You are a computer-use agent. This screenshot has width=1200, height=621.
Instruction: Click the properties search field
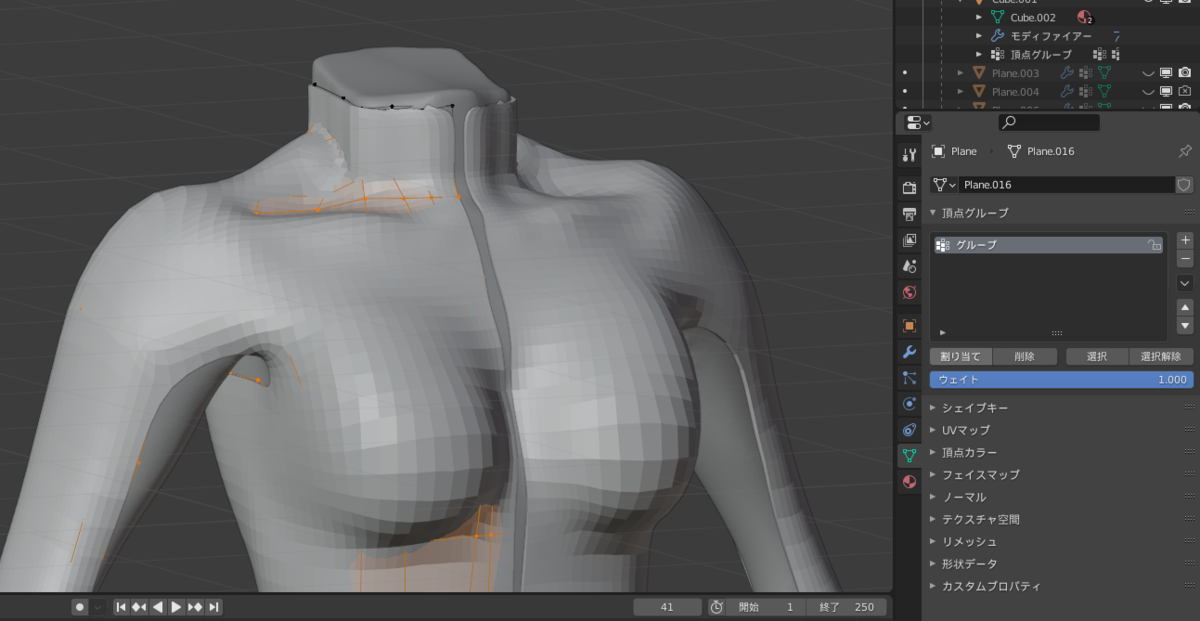1049,122
